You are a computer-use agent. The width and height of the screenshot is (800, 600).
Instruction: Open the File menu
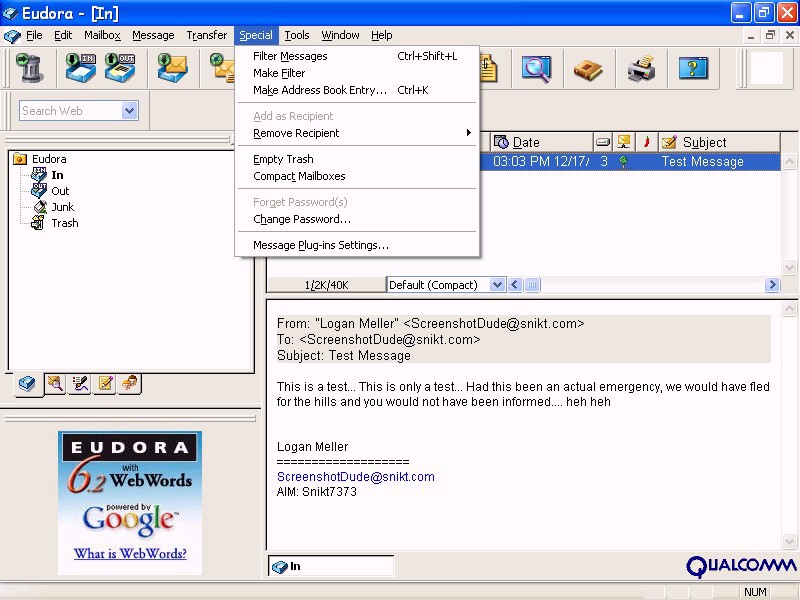(34, 35)
